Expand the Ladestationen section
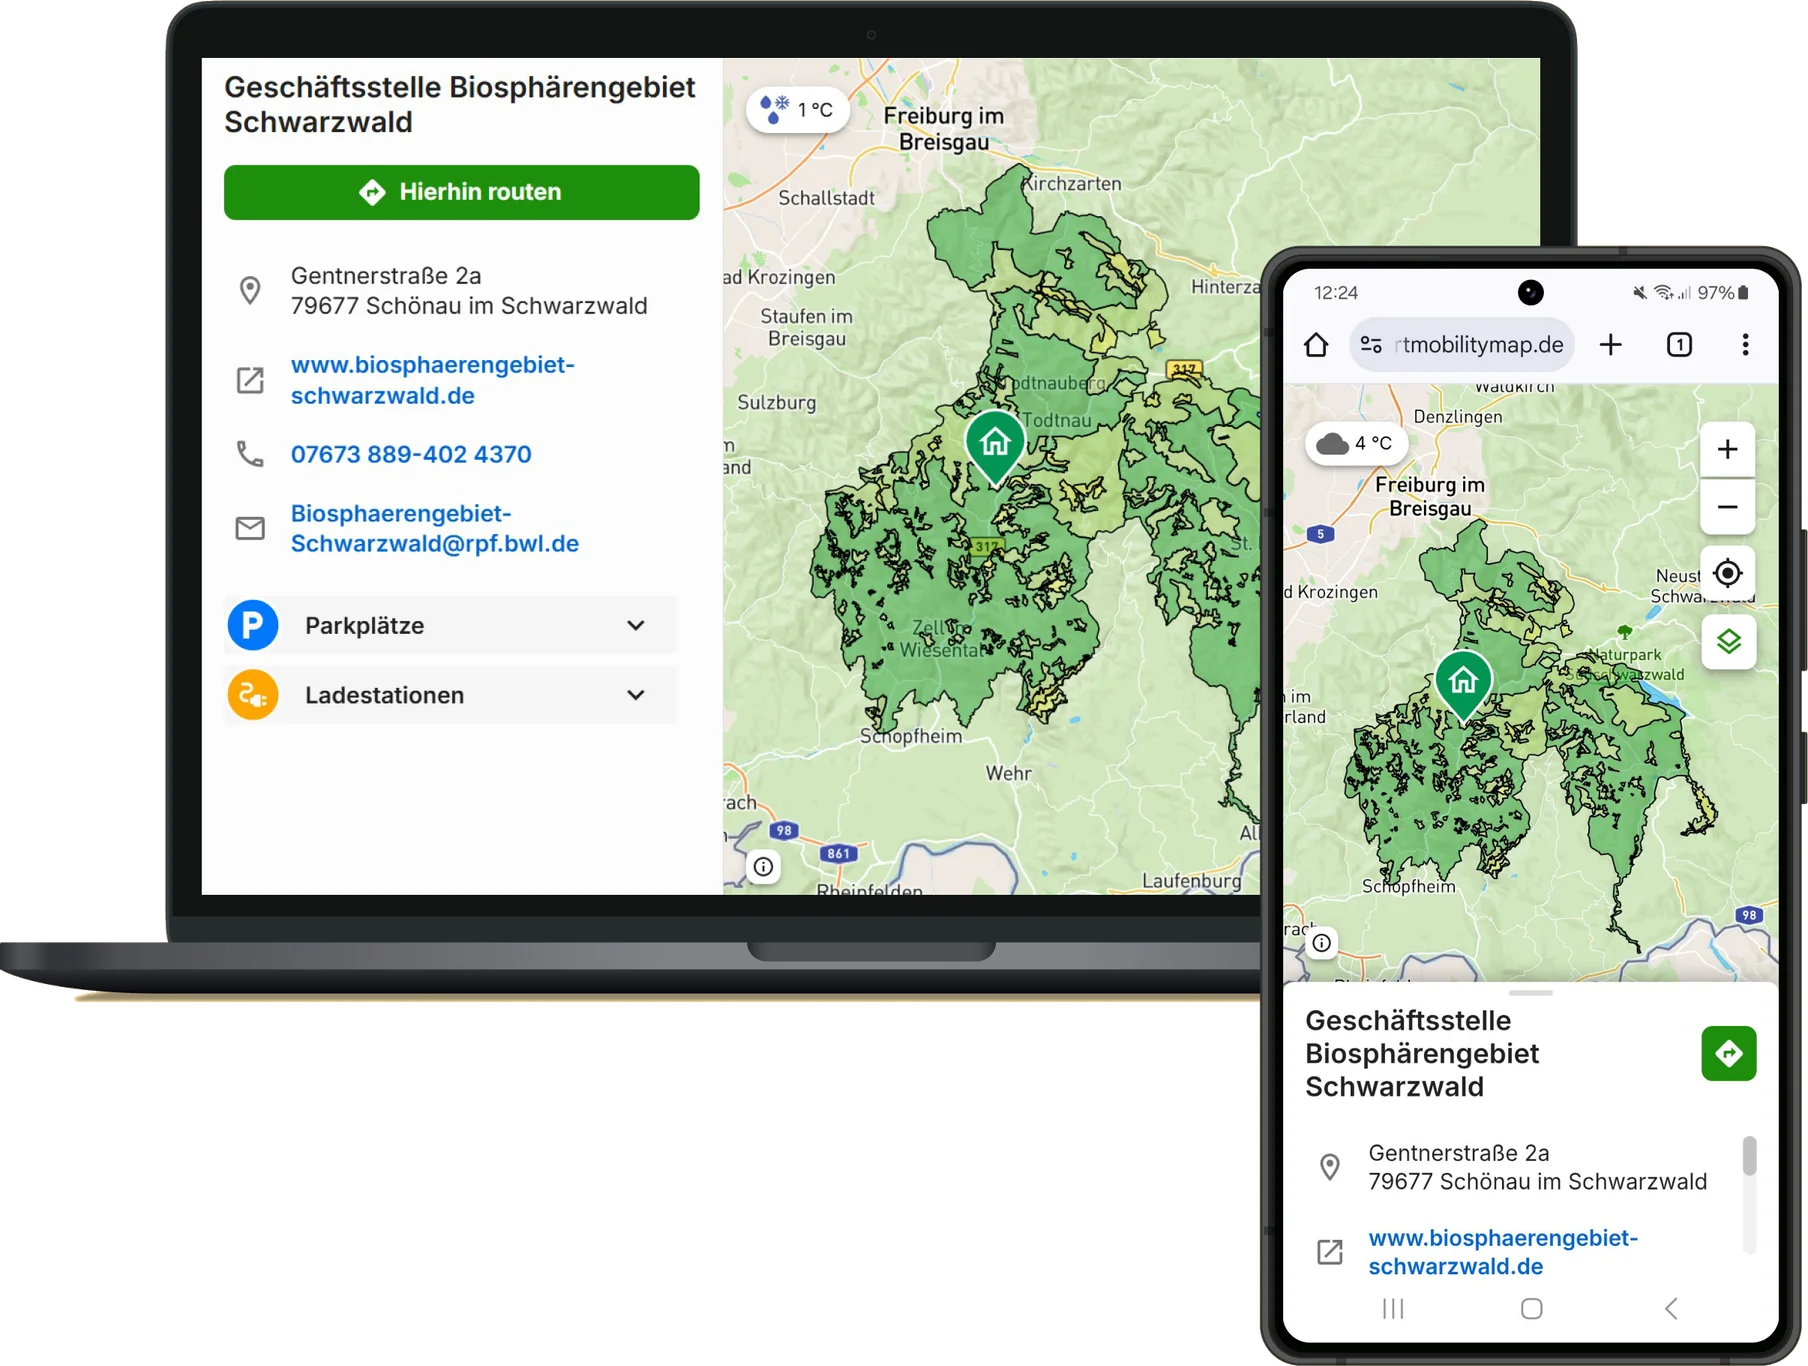 click(x=450, y=695)
